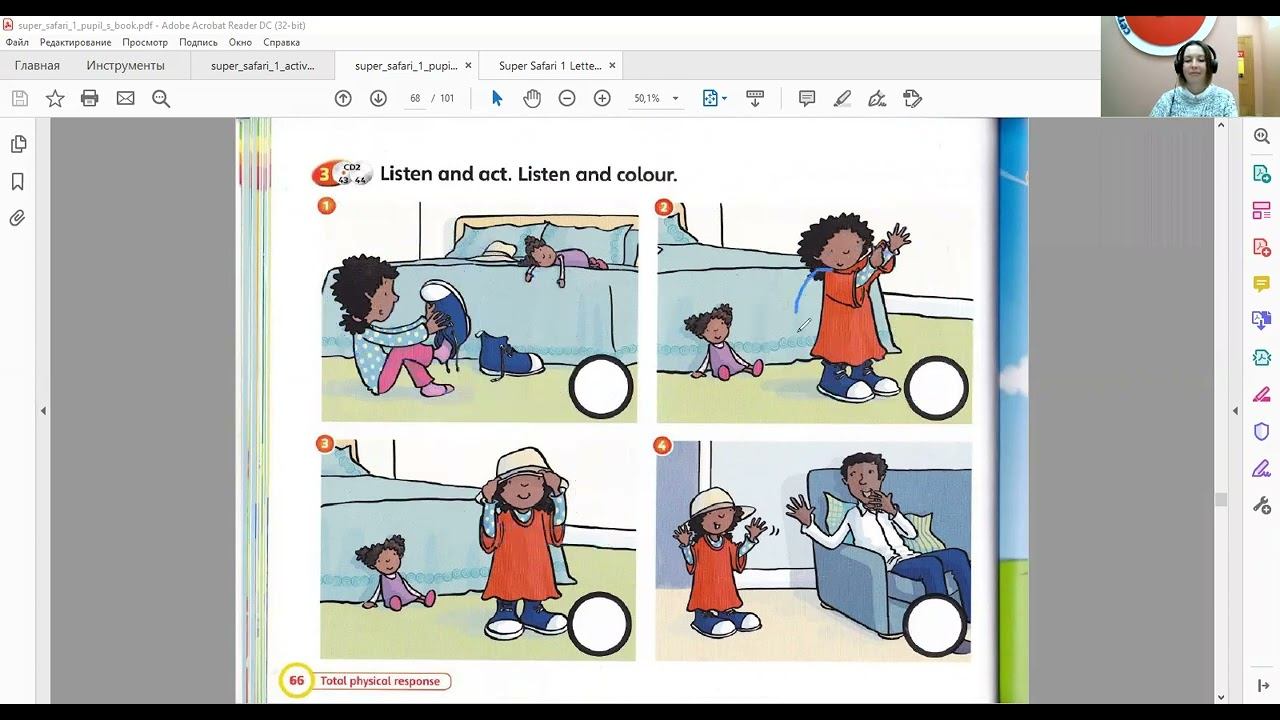Image resolution: width=1280 pixels, height=720 pixels.
Task: Open Organize Pages tool in the right pane
Action: tap(1262, 210)
